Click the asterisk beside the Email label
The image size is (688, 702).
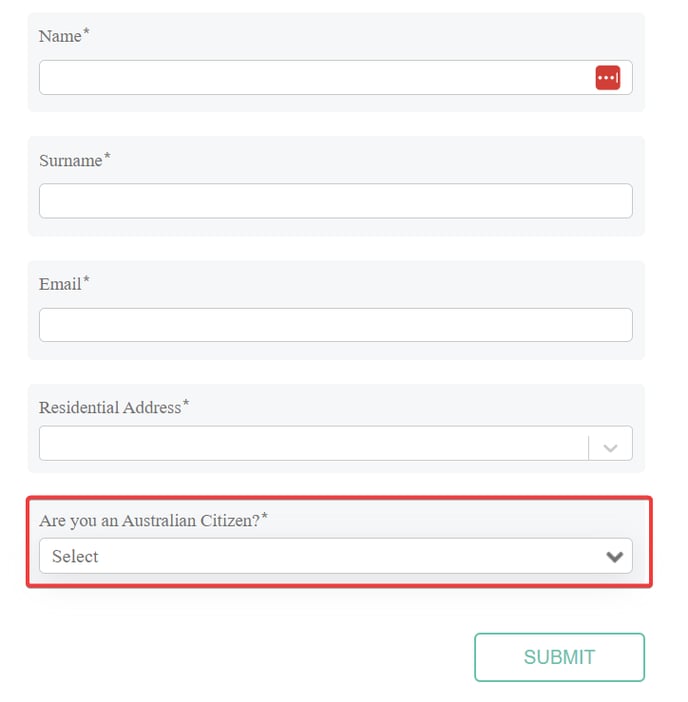[86, 279]
